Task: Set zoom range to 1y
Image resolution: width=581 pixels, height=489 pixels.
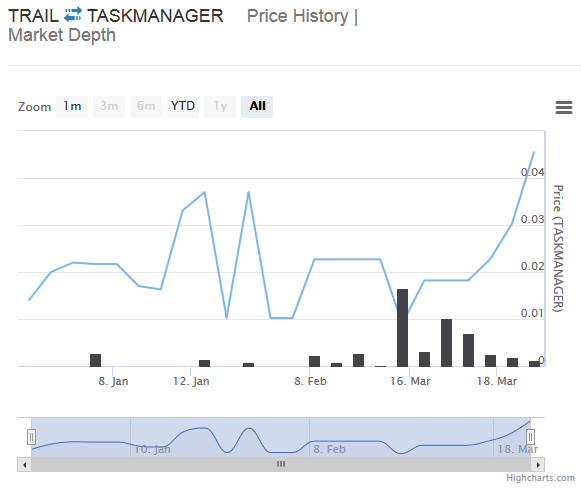Action: click(x=220, y=107)
